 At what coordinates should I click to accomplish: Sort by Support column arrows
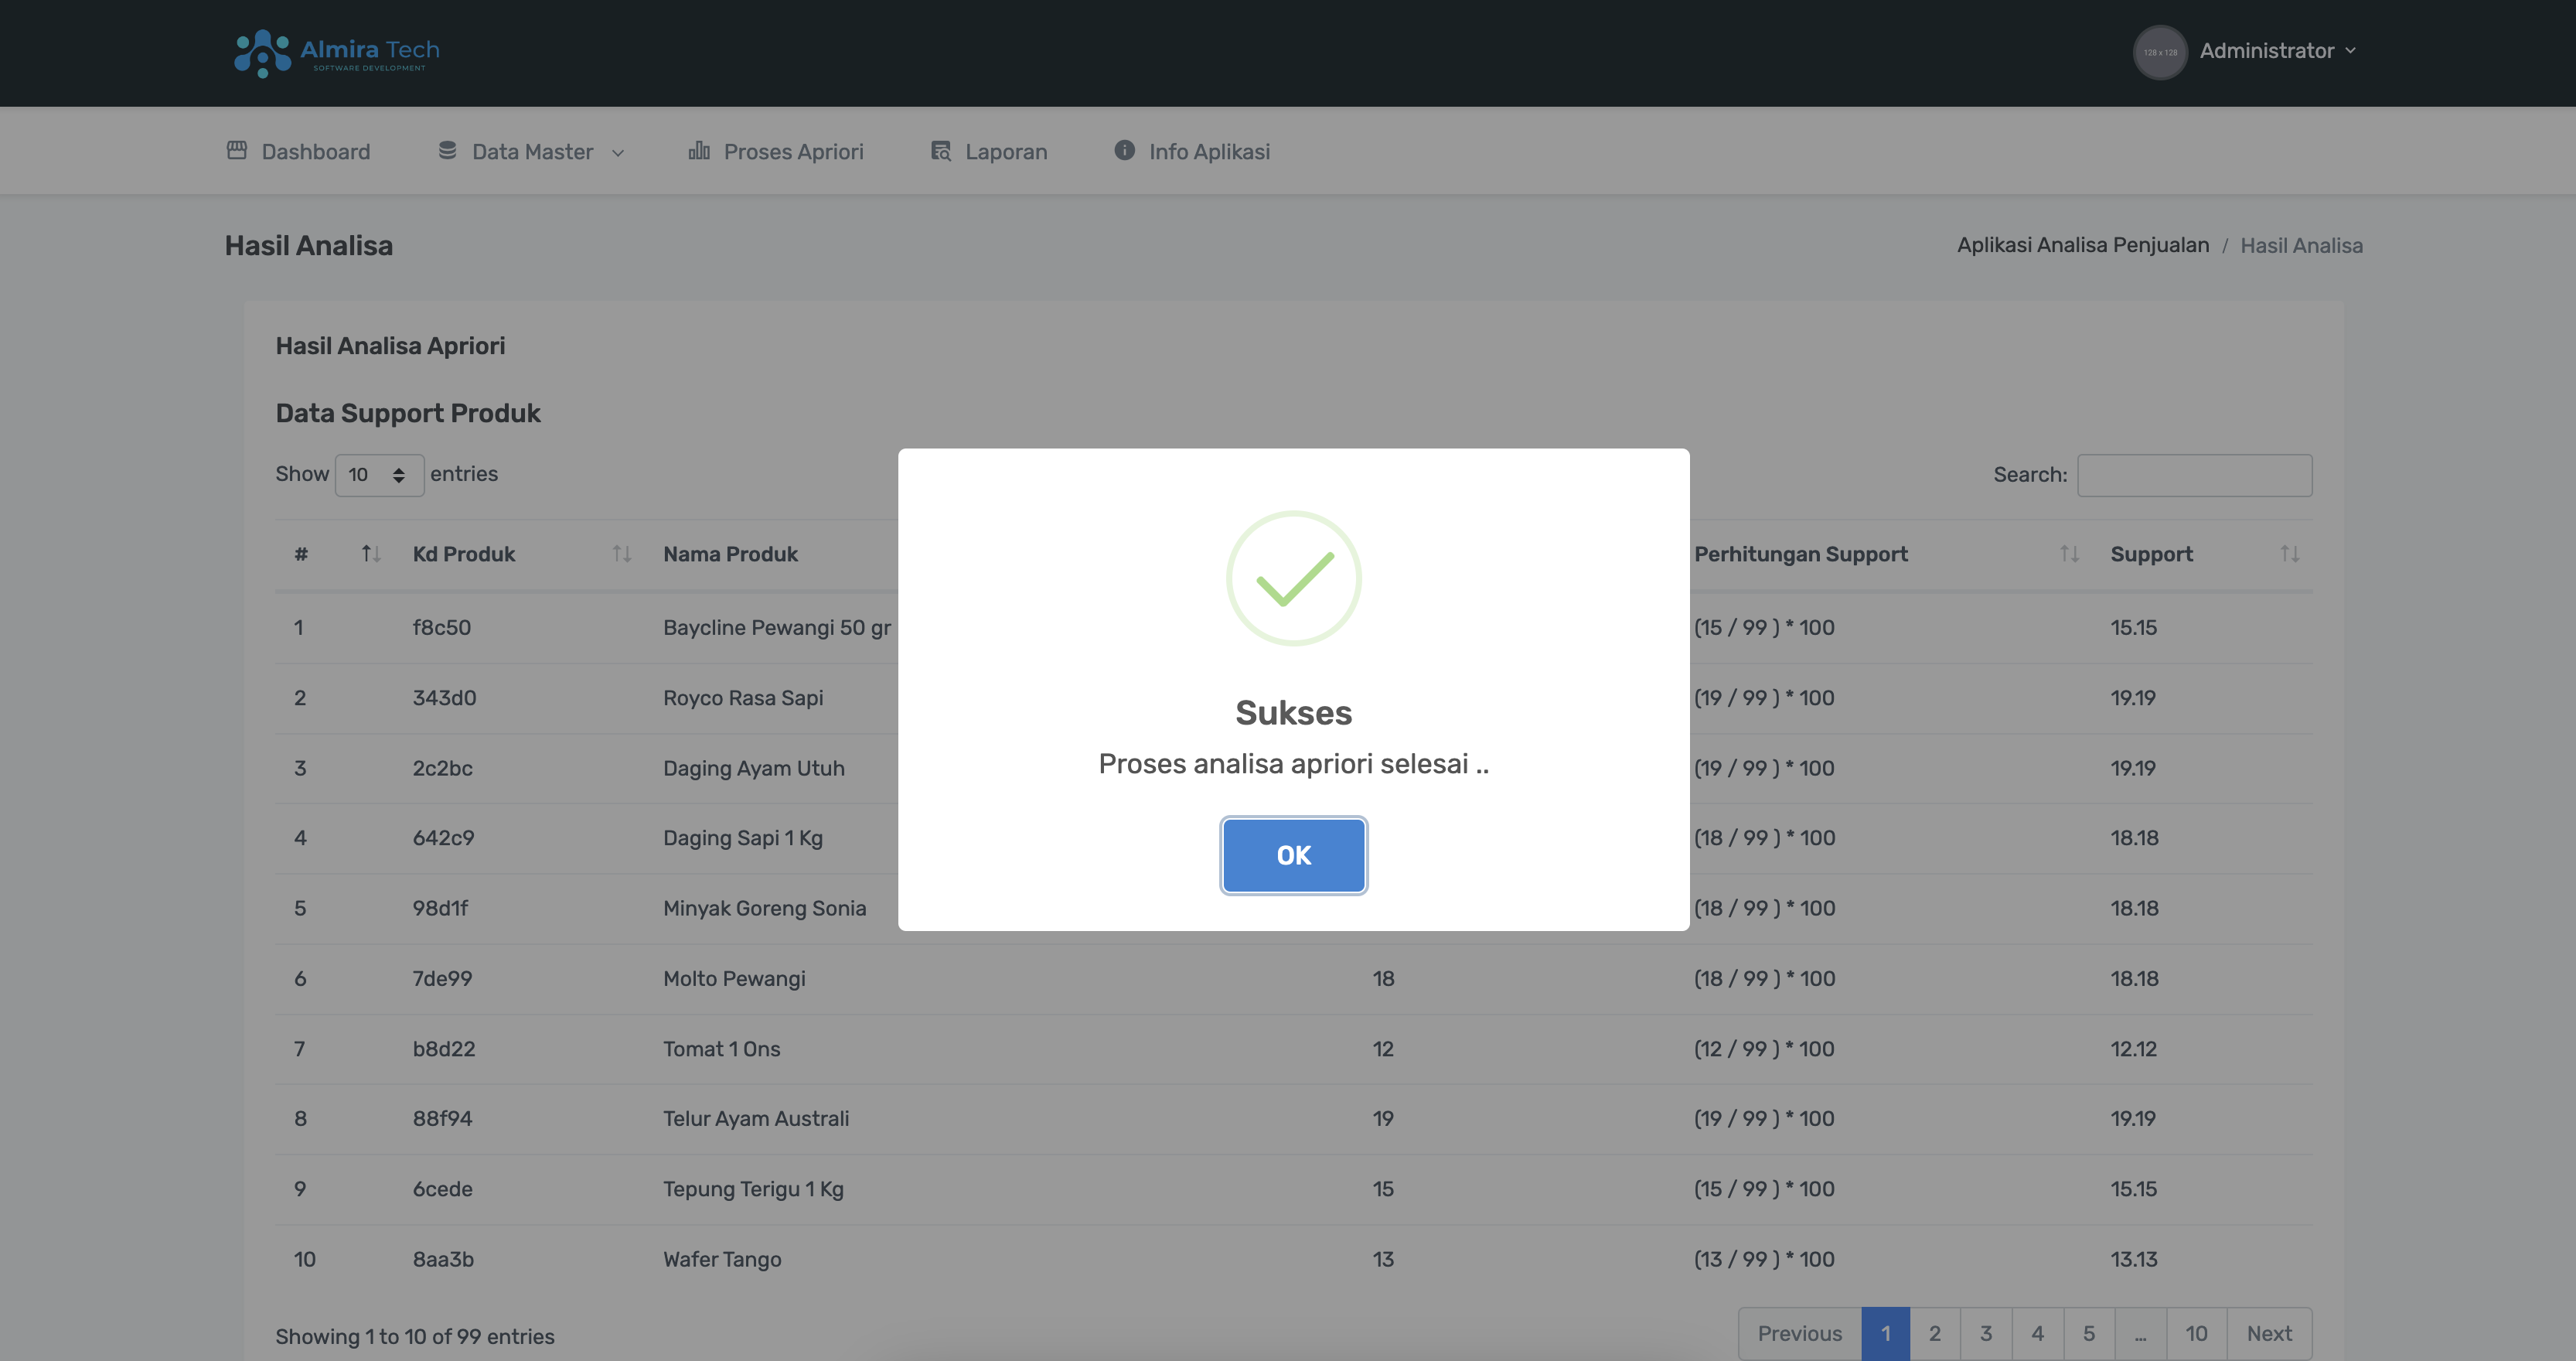pyautogui.click(x=2289, y=554)
